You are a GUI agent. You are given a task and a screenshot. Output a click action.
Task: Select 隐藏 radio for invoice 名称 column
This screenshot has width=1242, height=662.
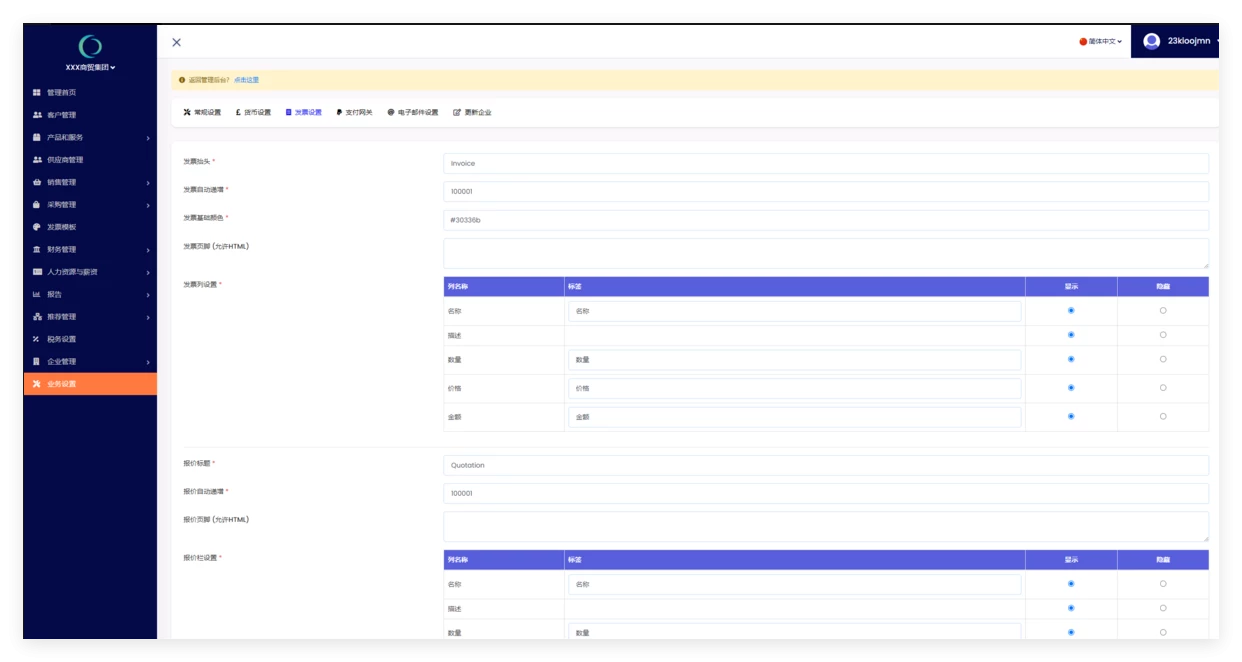tap(1162, 311)
